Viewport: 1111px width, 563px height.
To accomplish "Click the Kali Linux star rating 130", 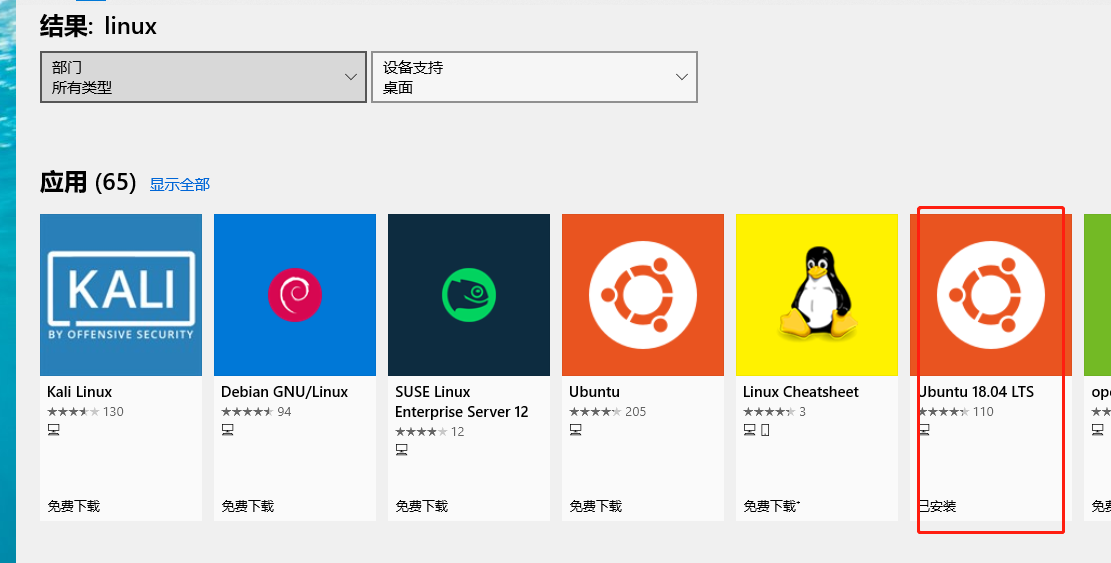I will coord(85,411).
